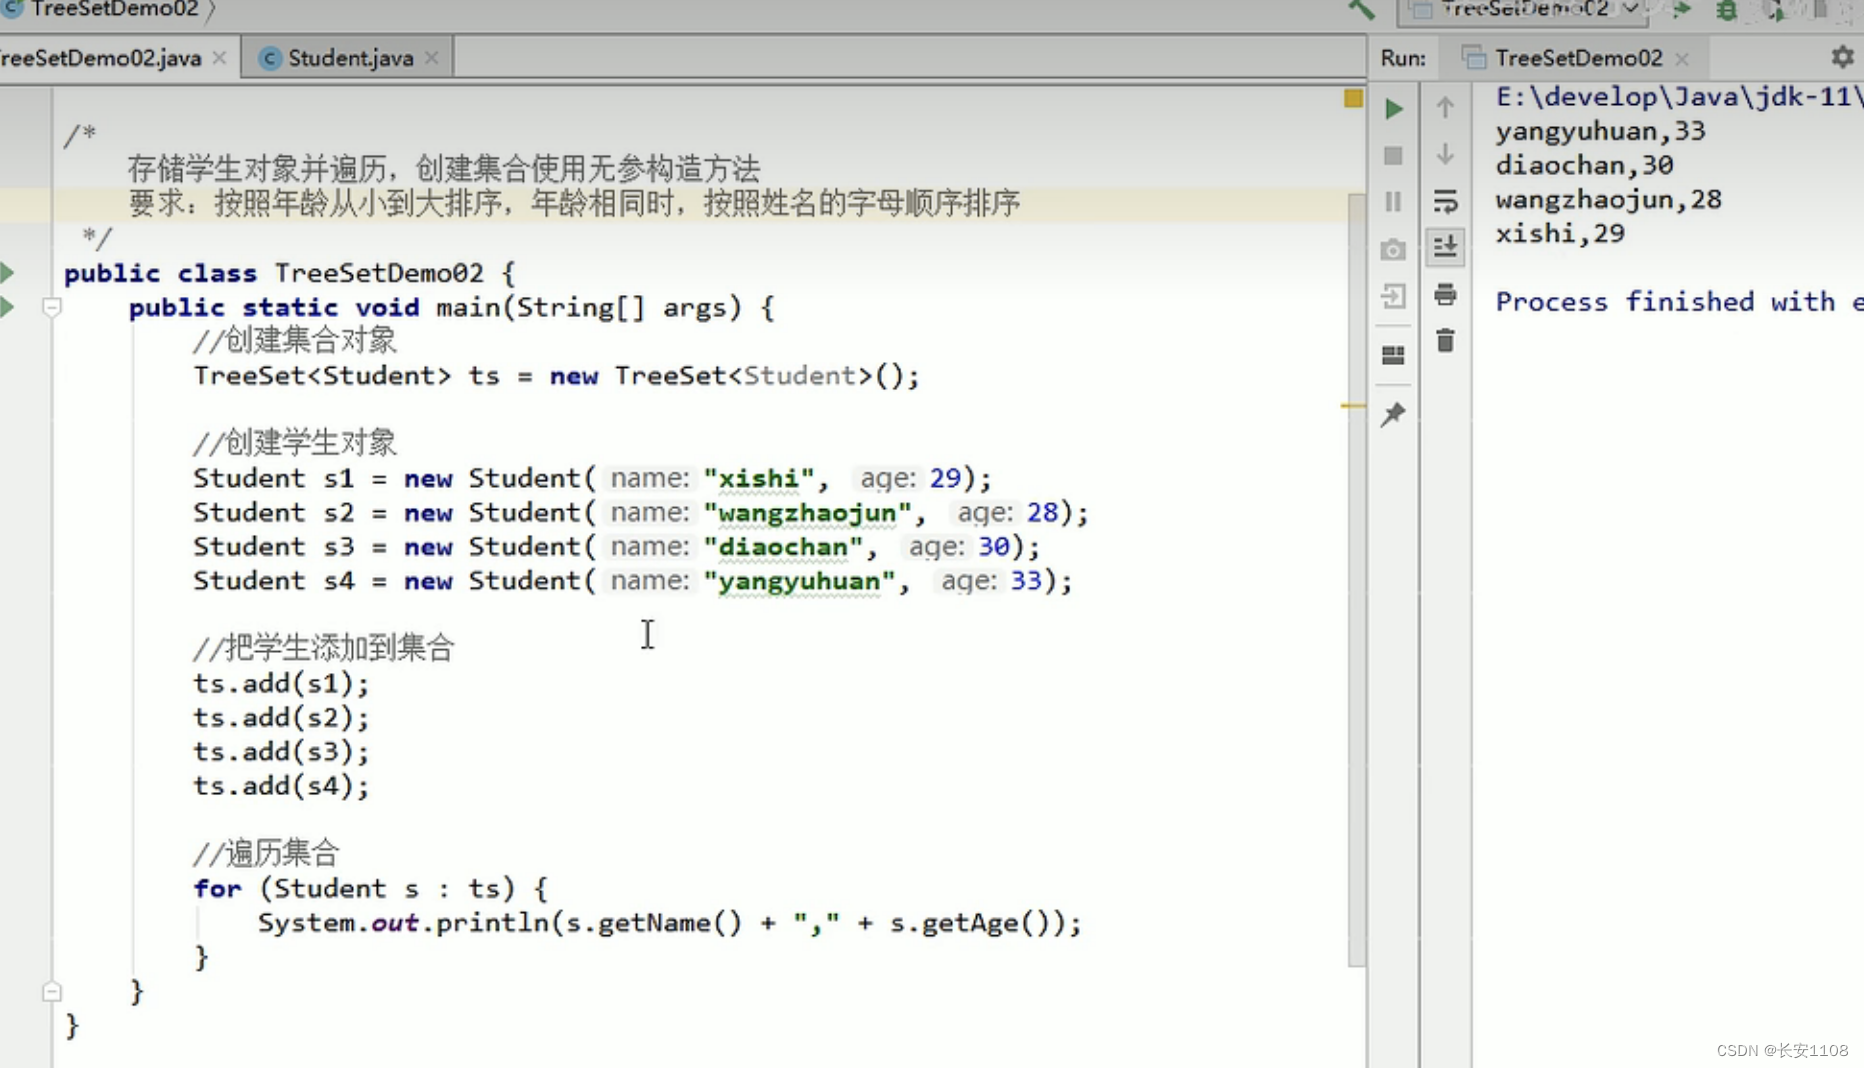Click the //创建集合对象 comment
Image resolution: width=1864 pixels, height=1068 pixels.
point(295,340)
